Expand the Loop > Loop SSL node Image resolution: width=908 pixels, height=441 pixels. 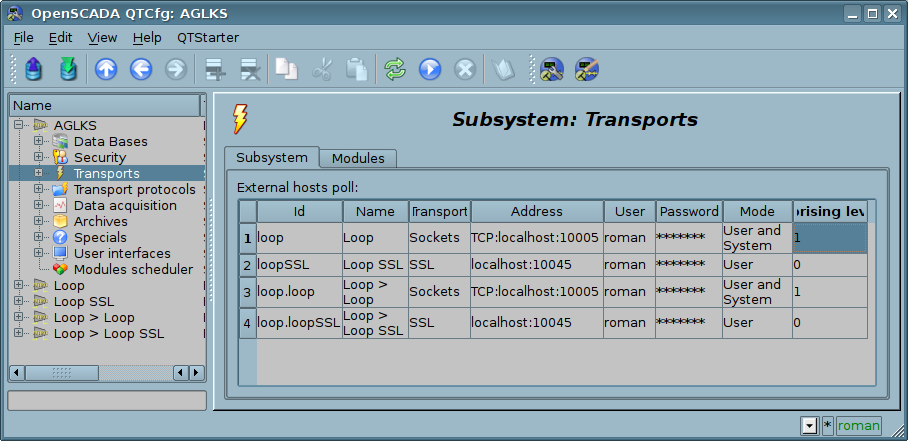(x=19, y=333)
